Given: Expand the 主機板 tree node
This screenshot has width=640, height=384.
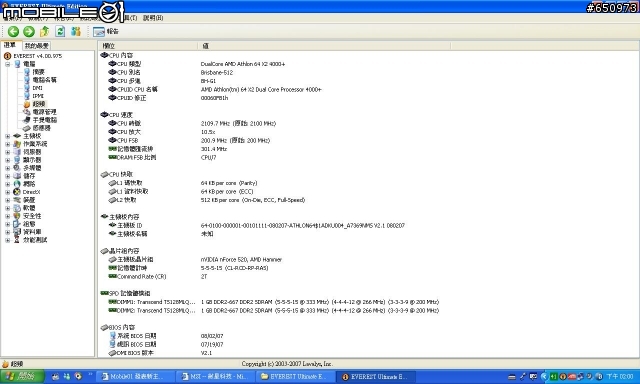Looking at the screenshot, I should [7, 136].
